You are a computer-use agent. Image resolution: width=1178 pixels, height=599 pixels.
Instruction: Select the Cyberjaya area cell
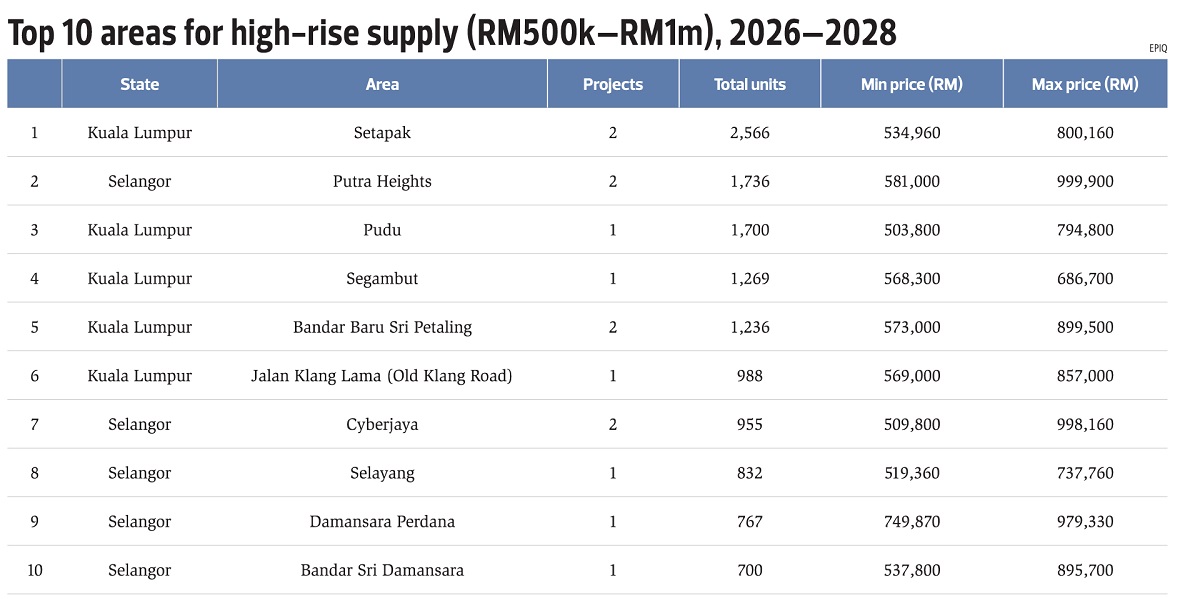pos(382,424)
